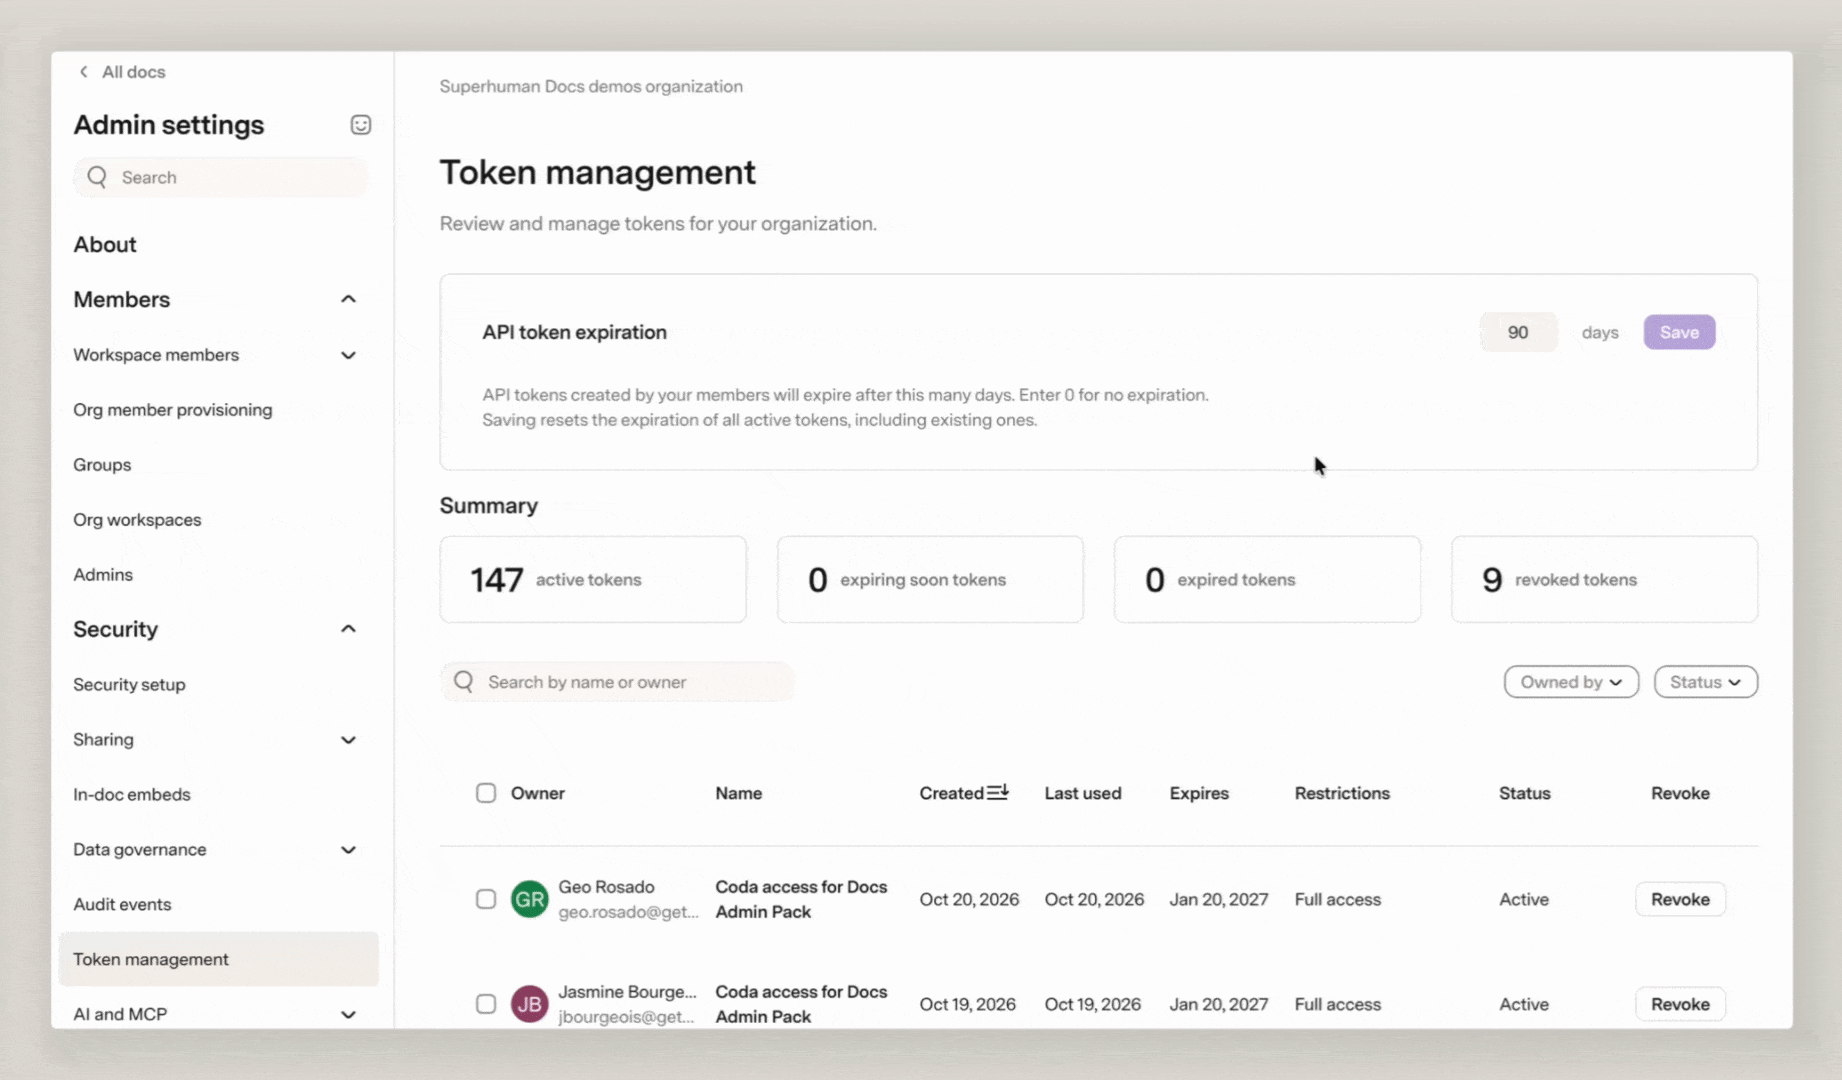Open the Groups page

click(x=102, y=465)
